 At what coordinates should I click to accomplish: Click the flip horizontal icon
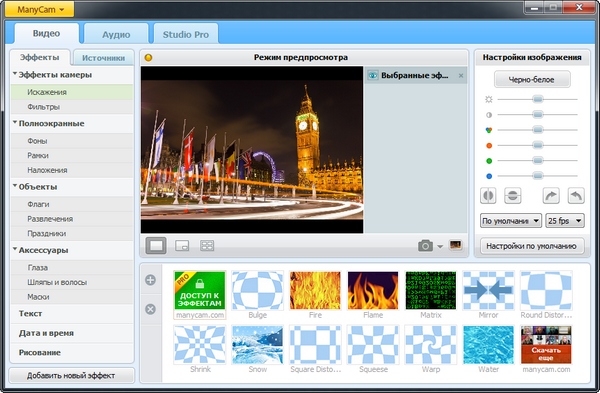488,196
